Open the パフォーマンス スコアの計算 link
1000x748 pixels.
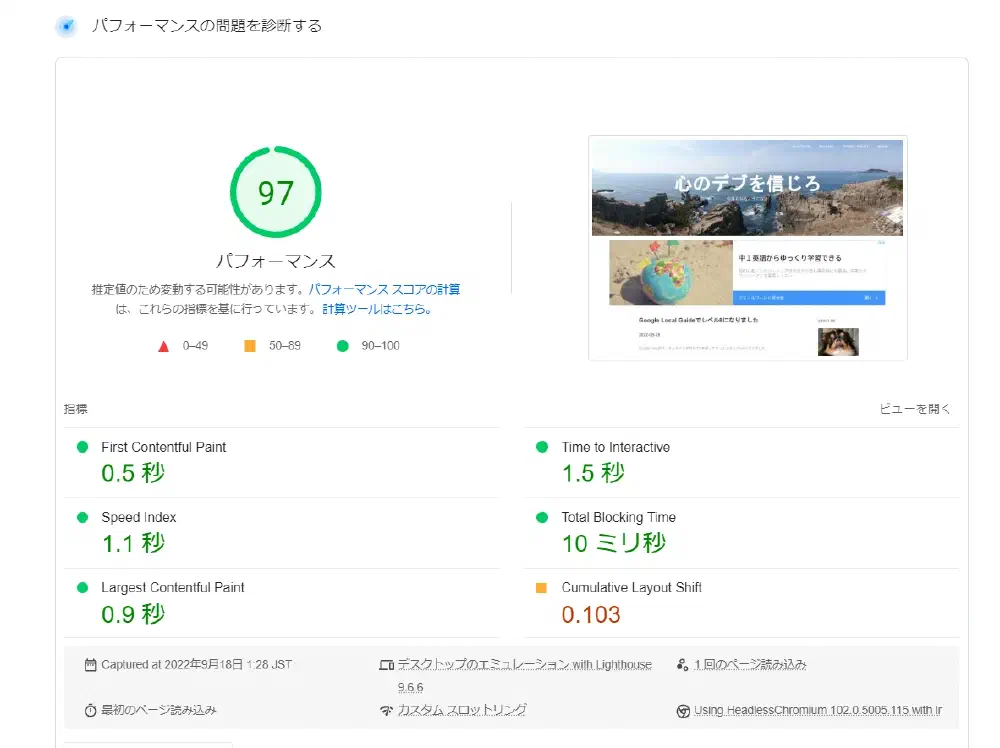(384, 290)
